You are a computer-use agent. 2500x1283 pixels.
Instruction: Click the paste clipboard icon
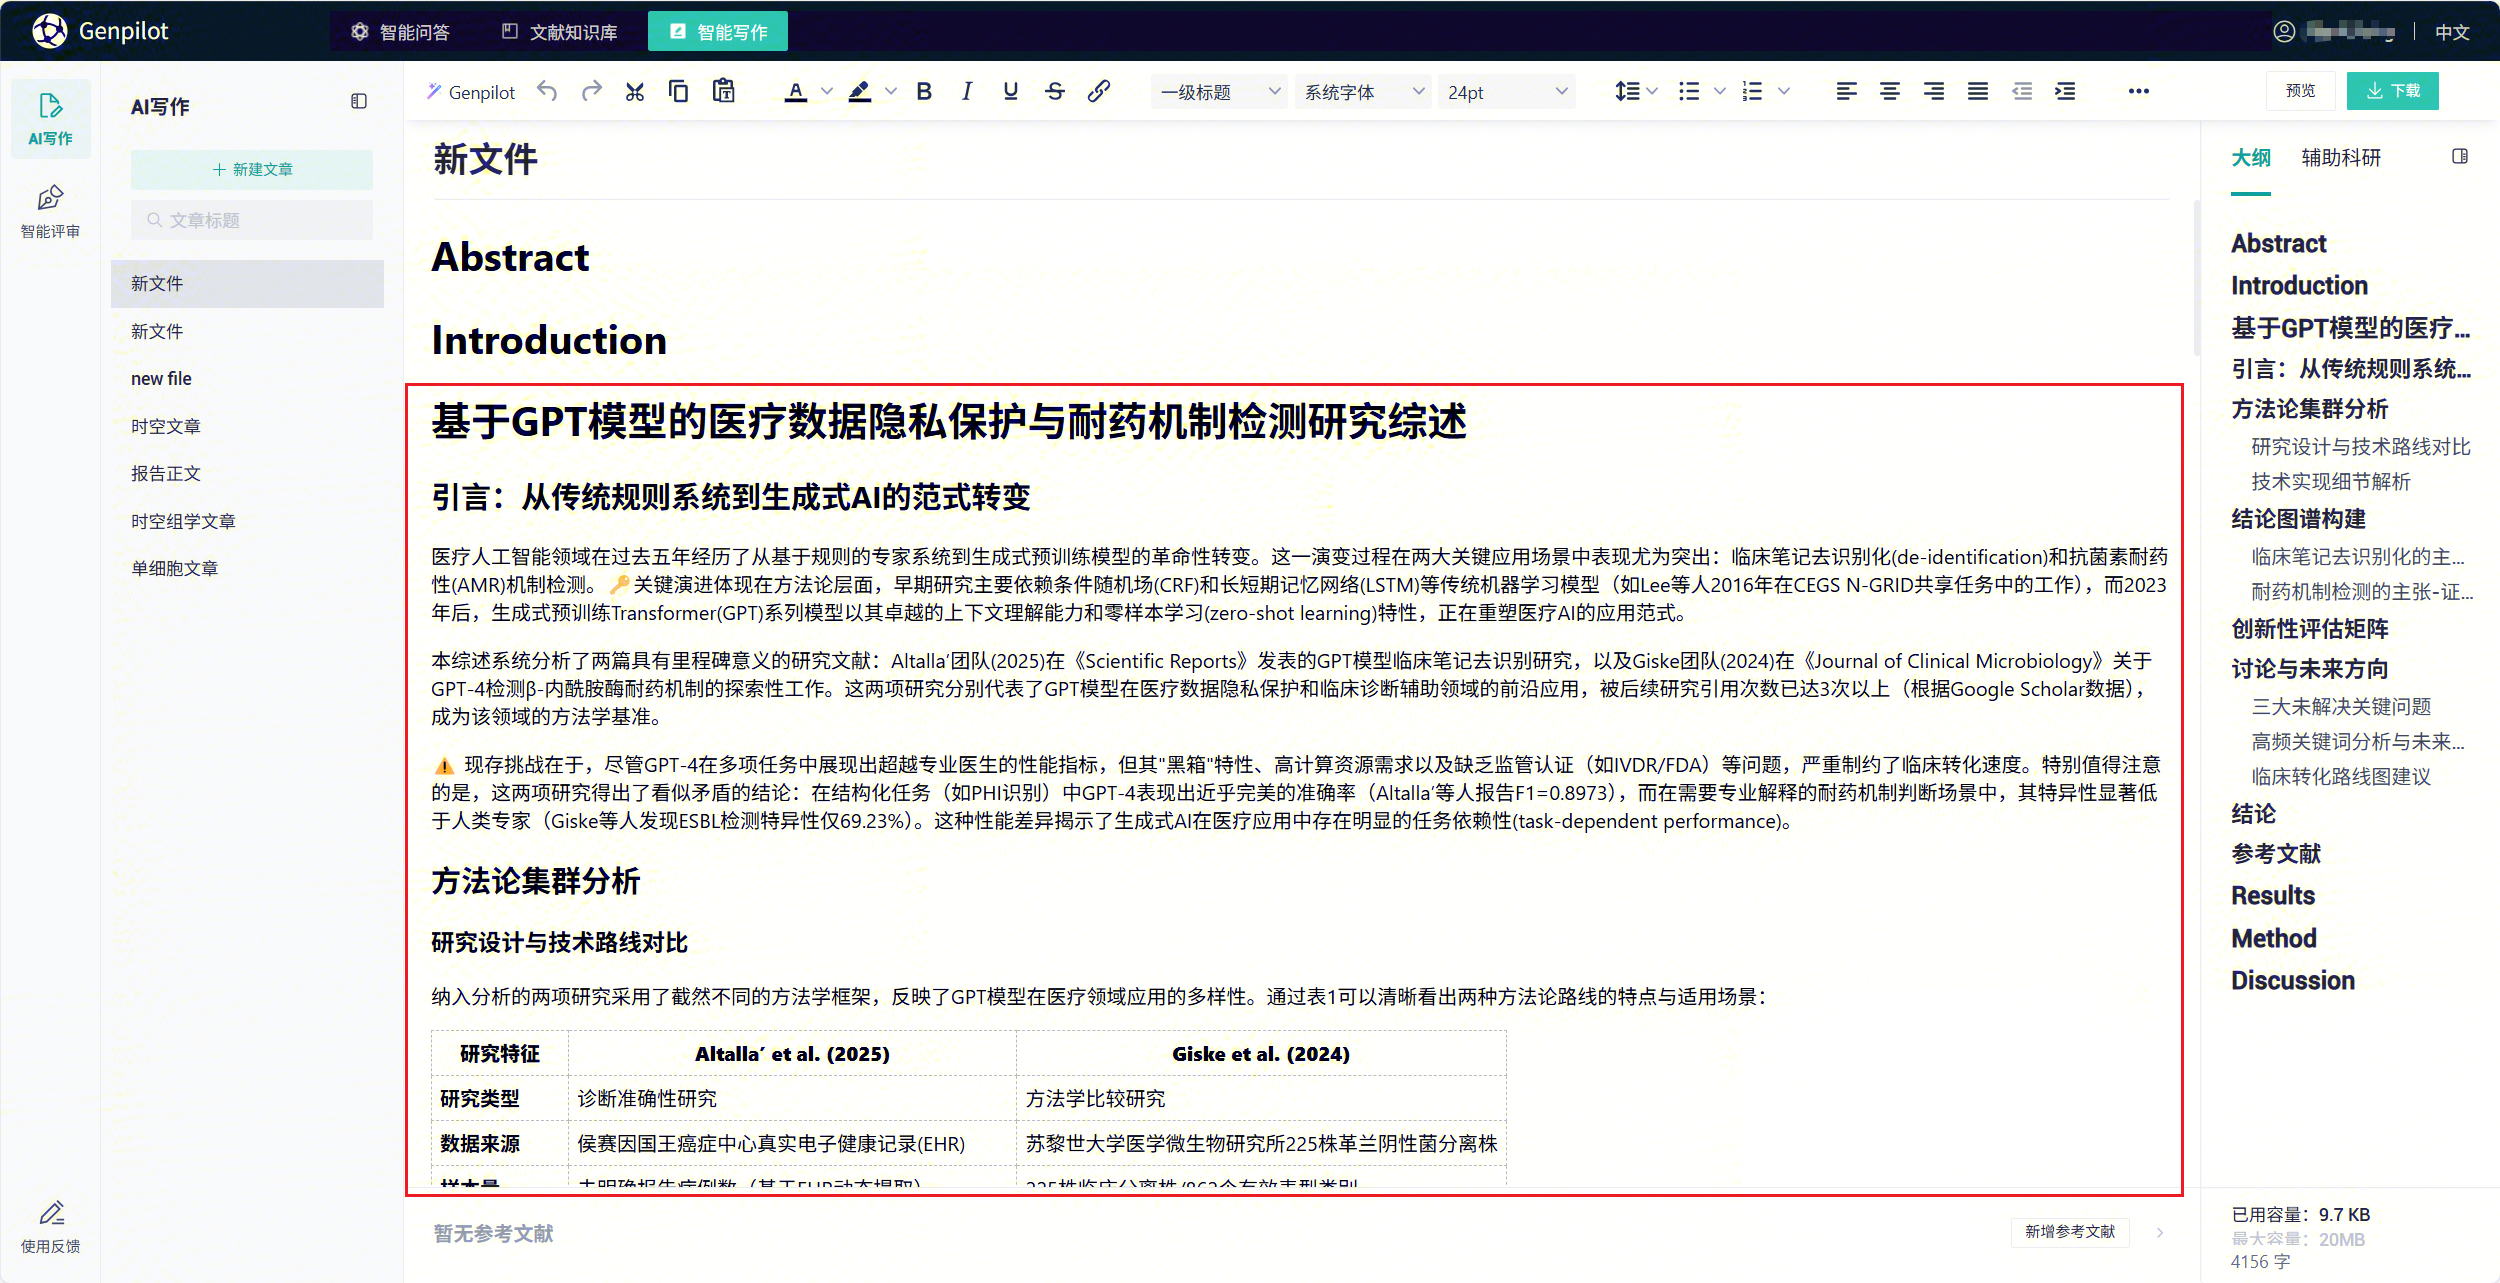(x=723, y=91)
